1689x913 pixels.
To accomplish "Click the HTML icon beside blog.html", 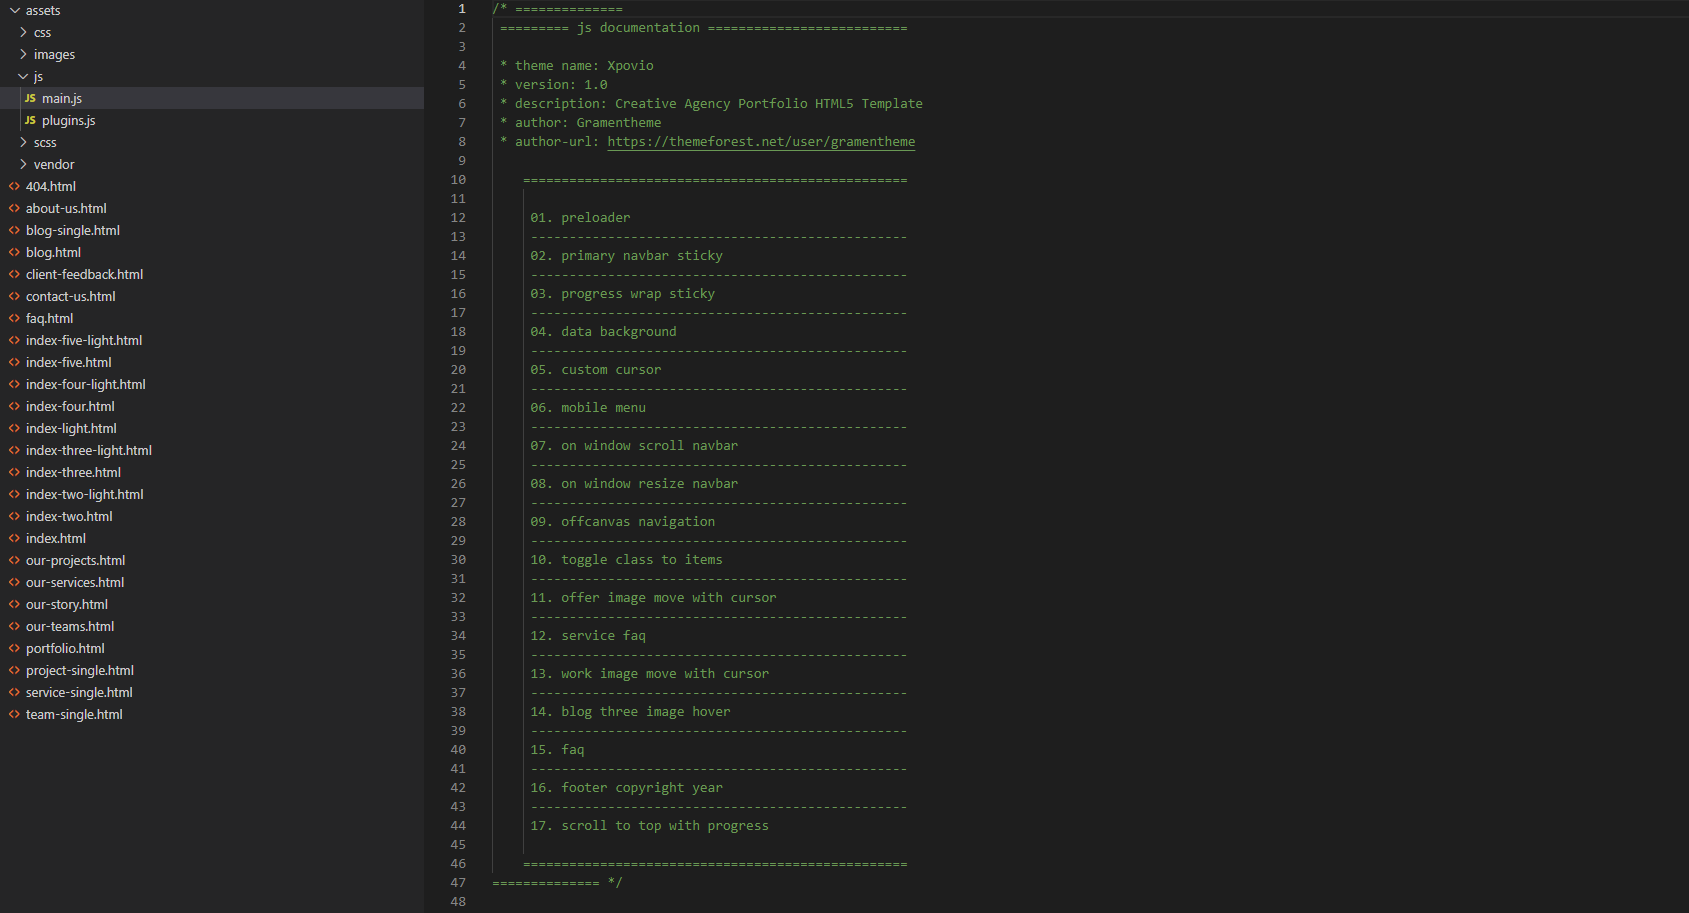I will point(14,252).
